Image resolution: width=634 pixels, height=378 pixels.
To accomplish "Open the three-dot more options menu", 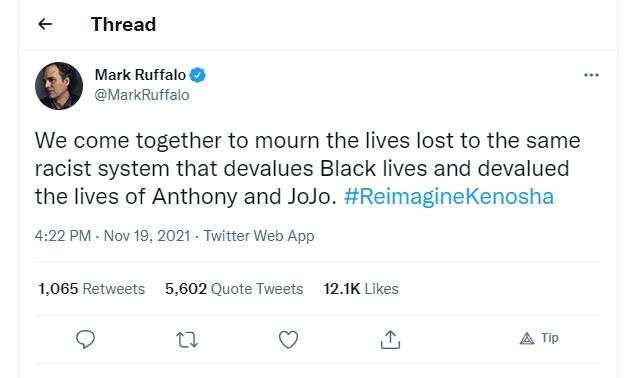I will 591,75.
